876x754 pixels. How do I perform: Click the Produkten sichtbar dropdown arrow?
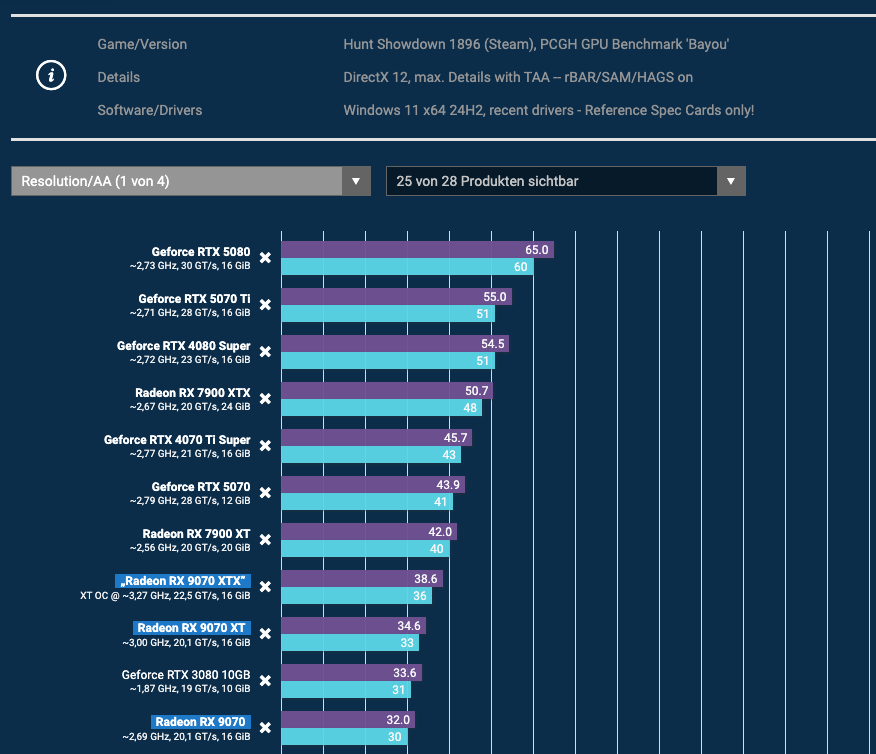(731, 181)
